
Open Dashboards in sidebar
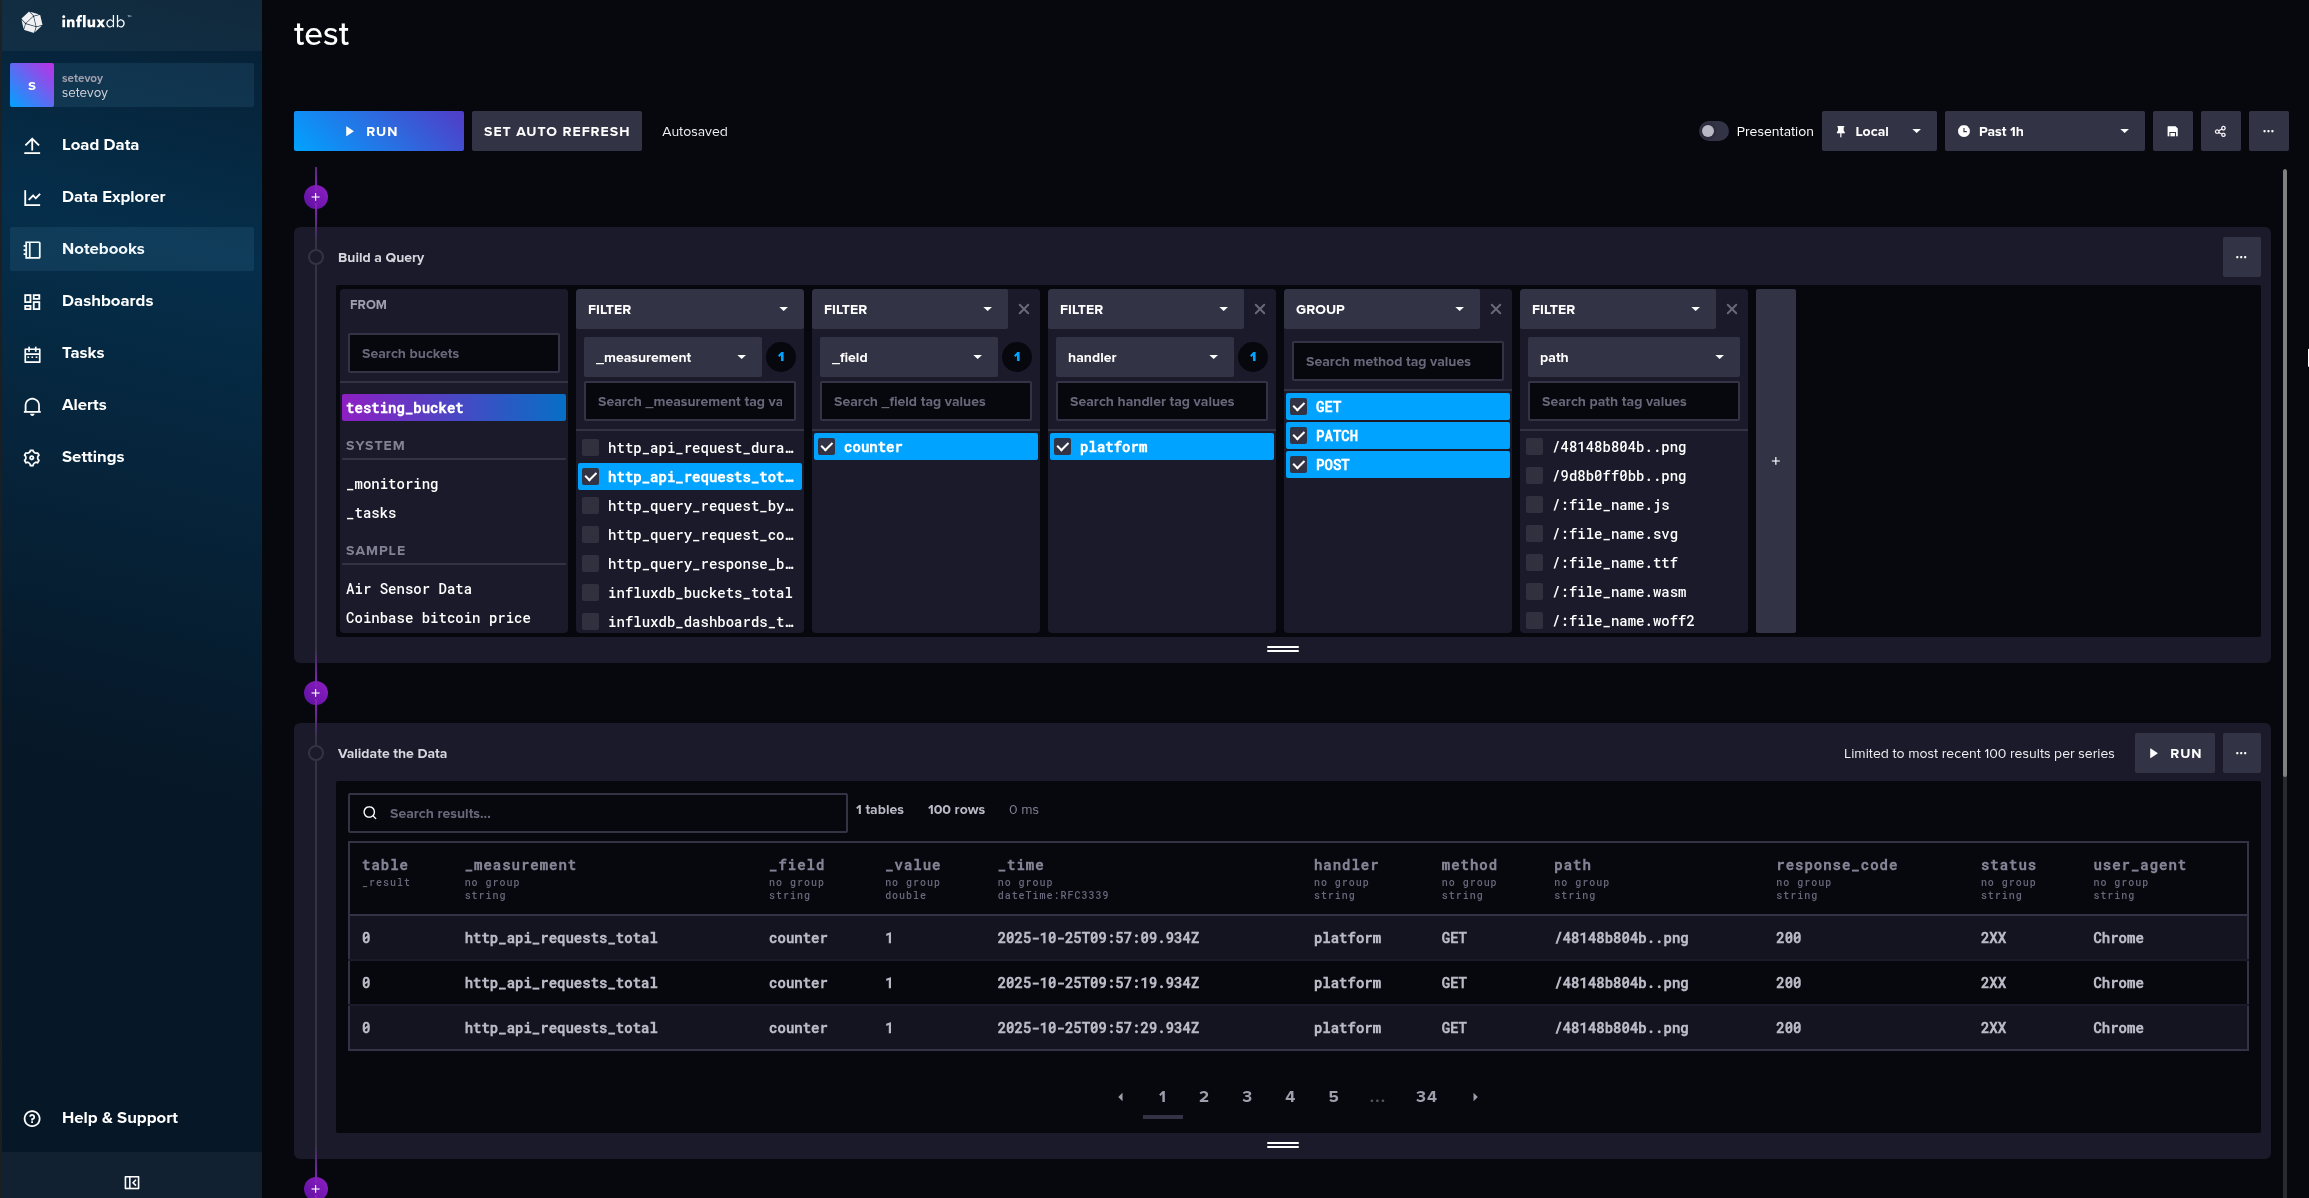107,301
